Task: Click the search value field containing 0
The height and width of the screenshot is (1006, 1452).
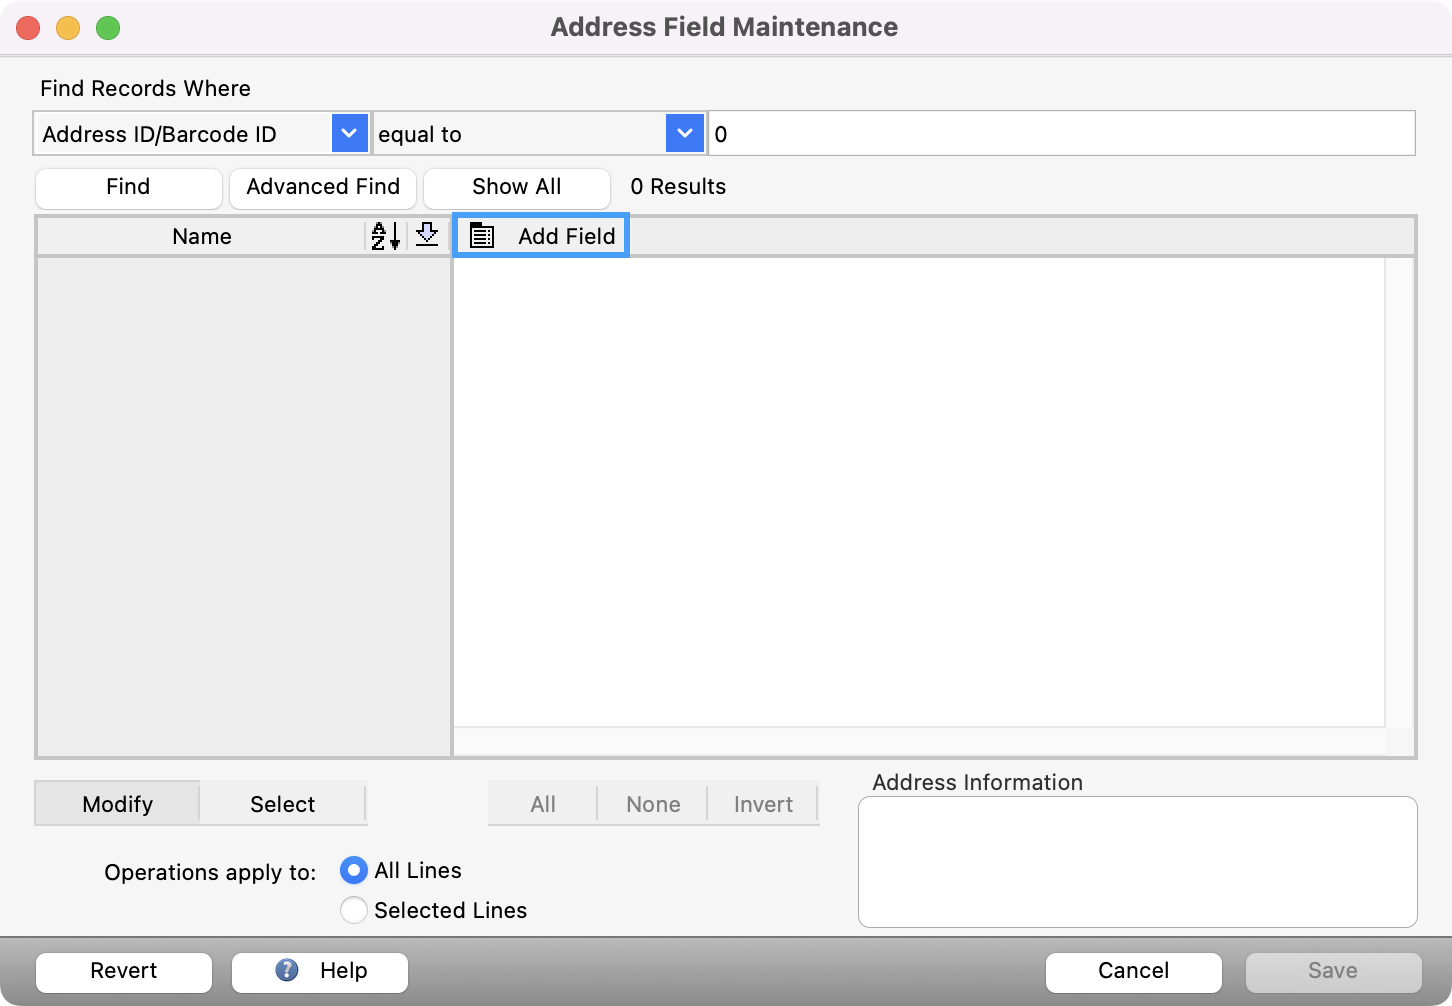Action: [x=1060, y=133]
